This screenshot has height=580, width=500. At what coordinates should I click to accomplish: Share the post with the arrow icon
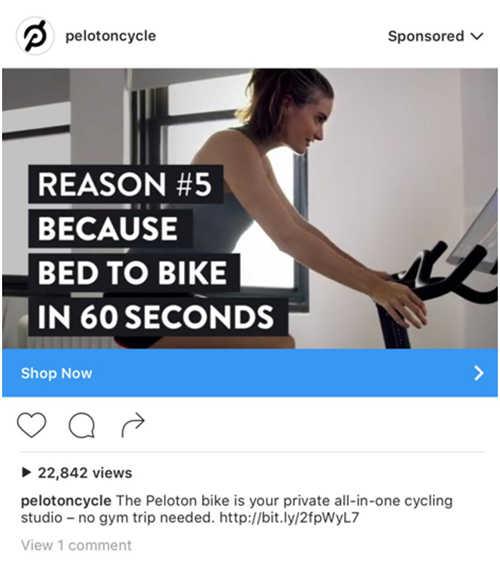[x=133, y=425]
